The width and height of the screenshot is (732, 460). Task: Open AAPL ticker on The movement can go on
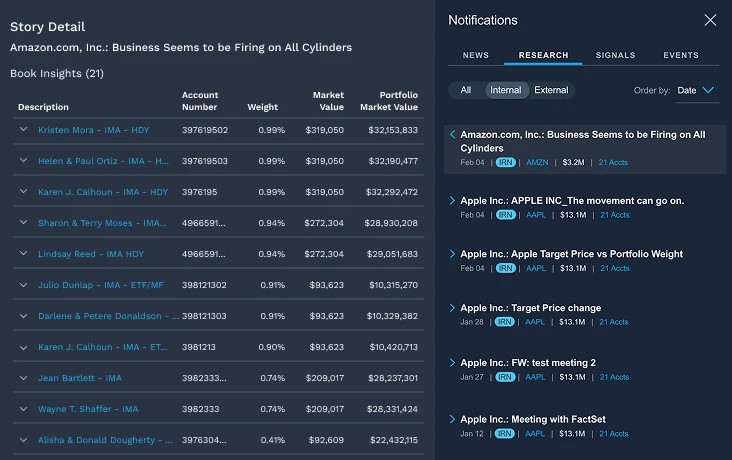click(x=536, y=215)
